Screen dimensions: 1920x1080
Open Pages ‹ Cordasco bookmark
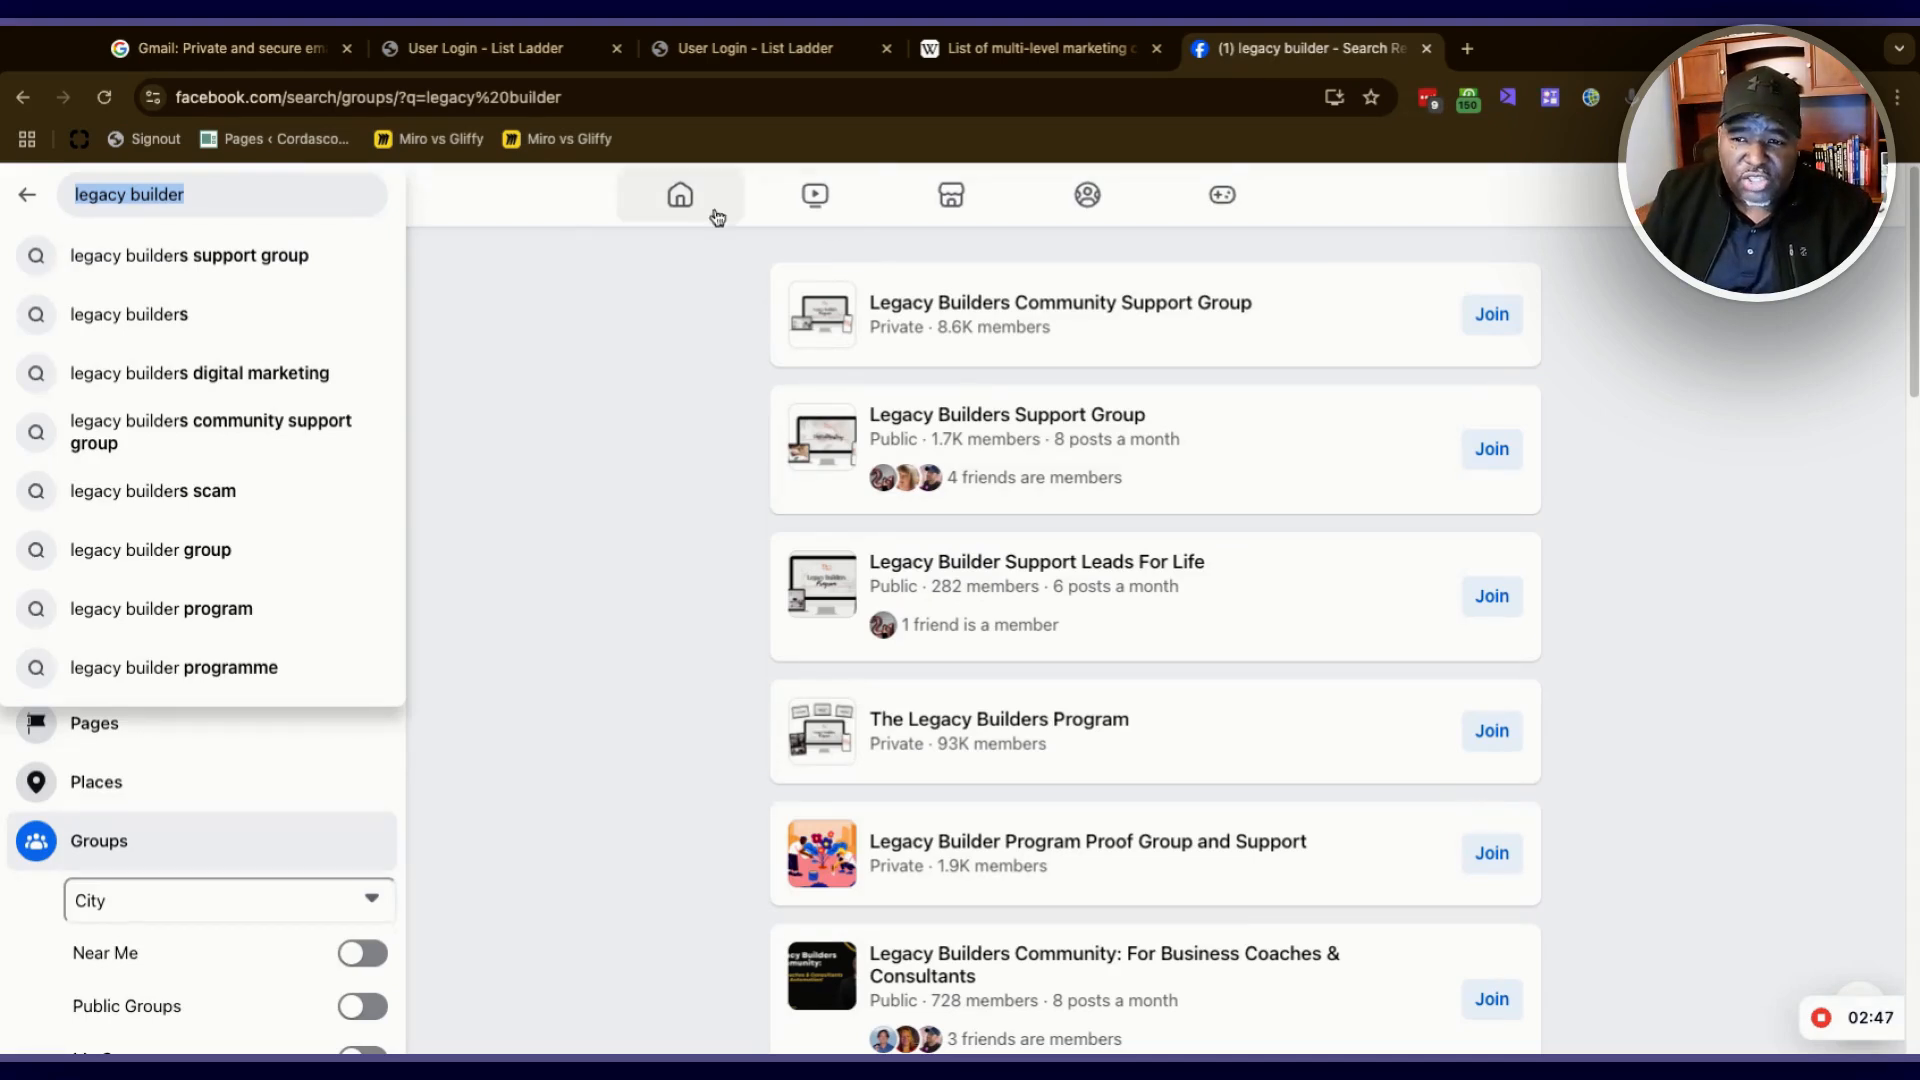pos(274,139)
